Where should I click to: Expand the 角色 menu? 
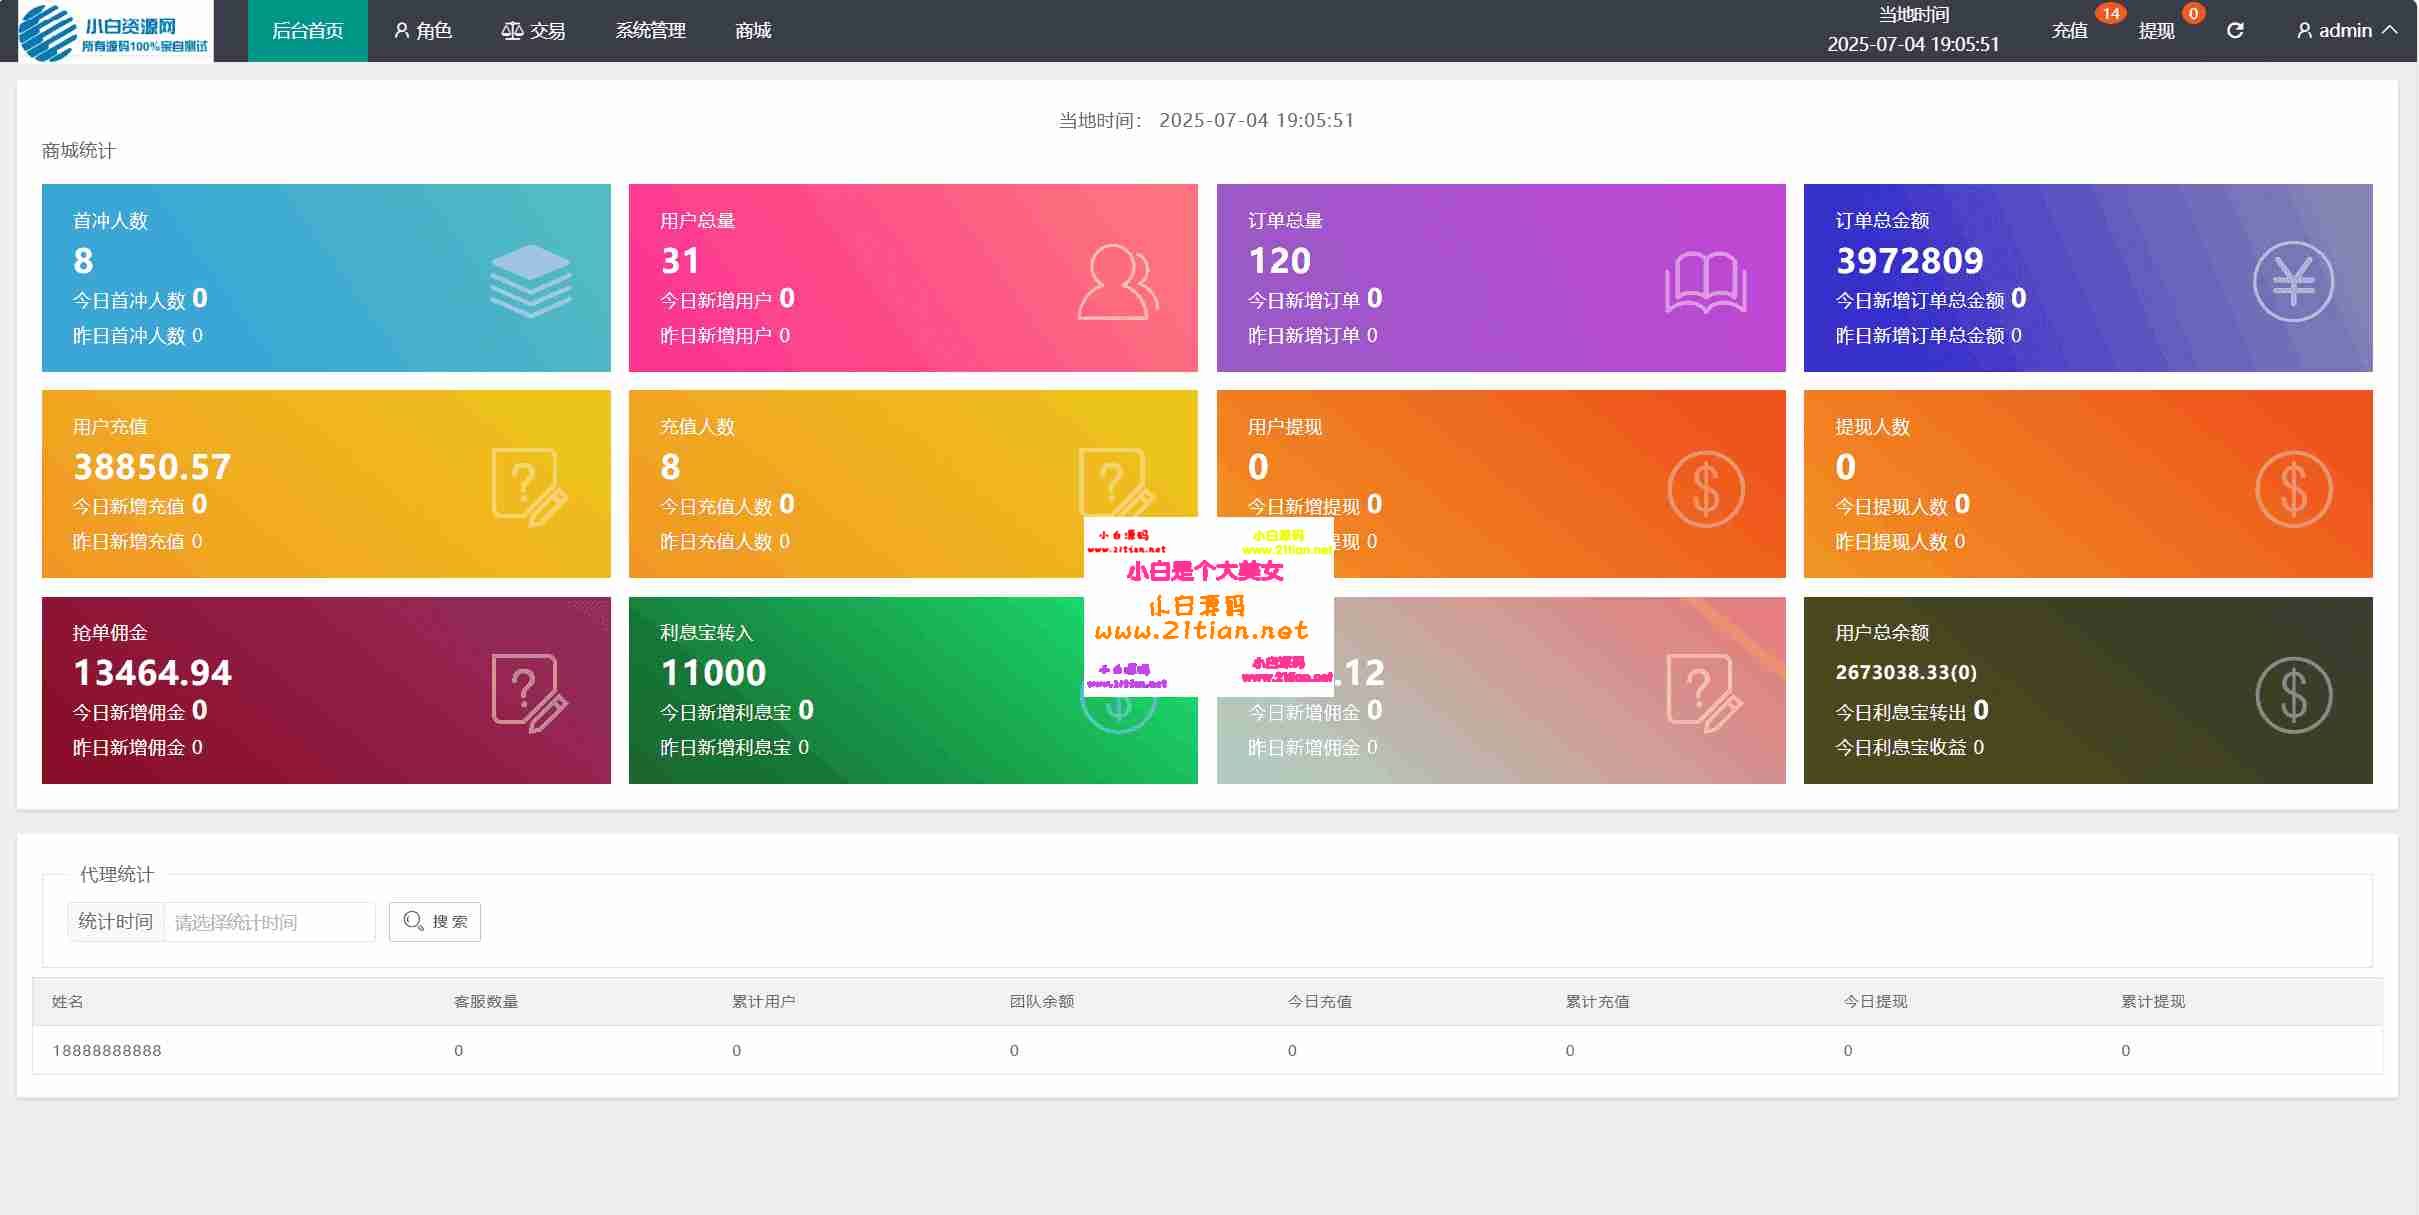pyautogui.click(x=423, y=31)
